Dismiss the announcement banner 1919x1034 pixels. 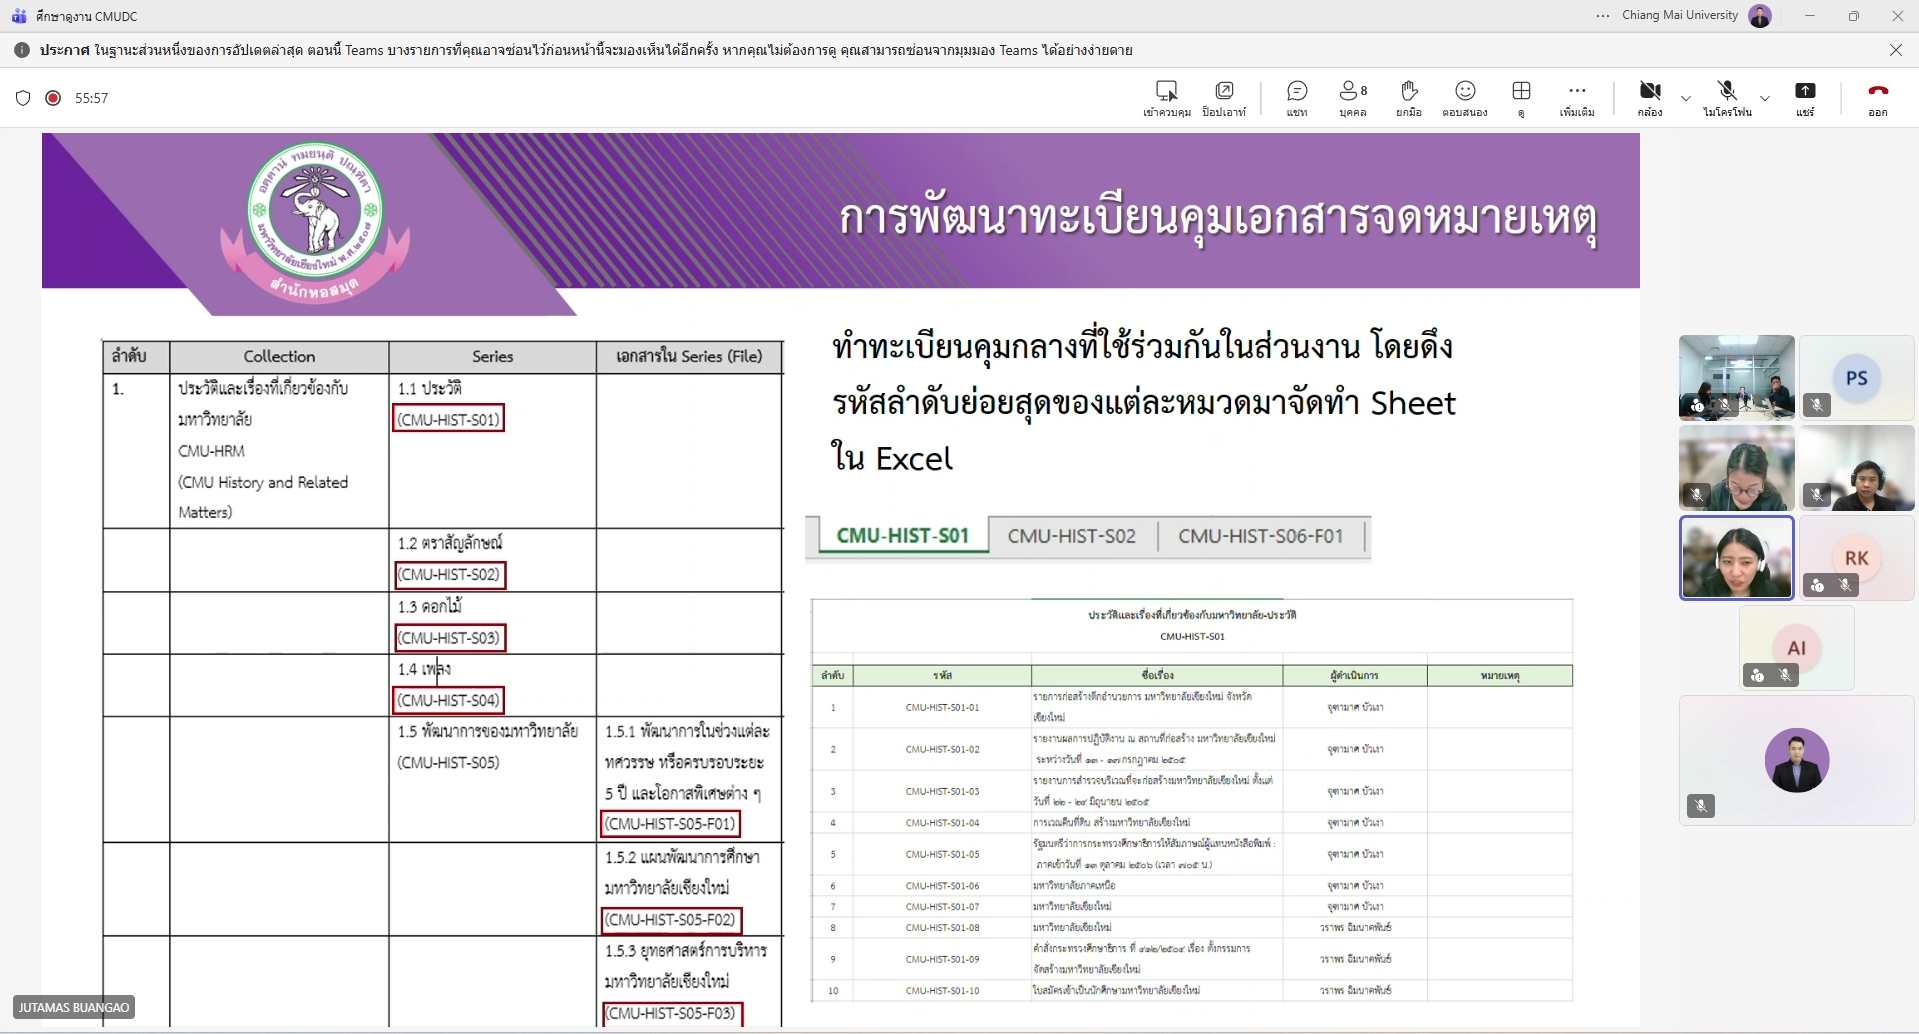[1895, 50]
